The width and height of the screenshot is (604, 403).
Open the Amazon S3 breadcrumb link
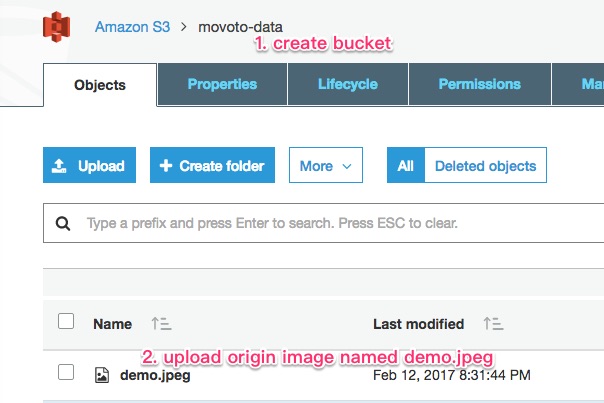pyautogui.click(x=132, y=26)
